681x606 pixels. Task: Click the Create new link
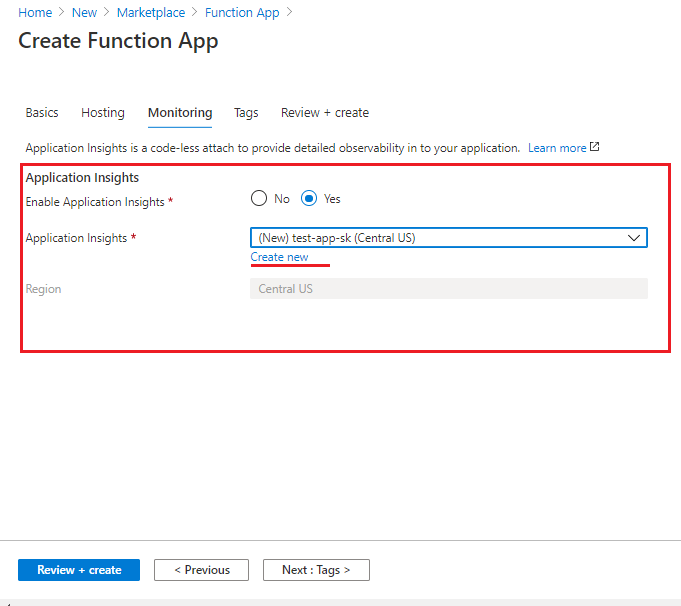(279, 257)
